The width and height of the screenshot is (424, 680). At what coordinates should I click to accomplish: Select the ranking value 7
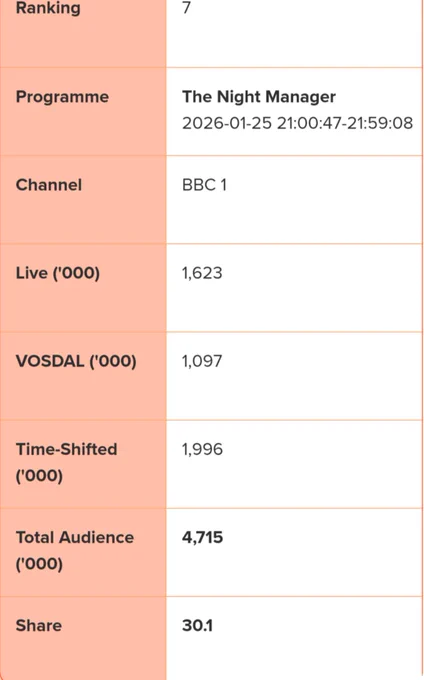pyautogui.click(x=186, y=8)
